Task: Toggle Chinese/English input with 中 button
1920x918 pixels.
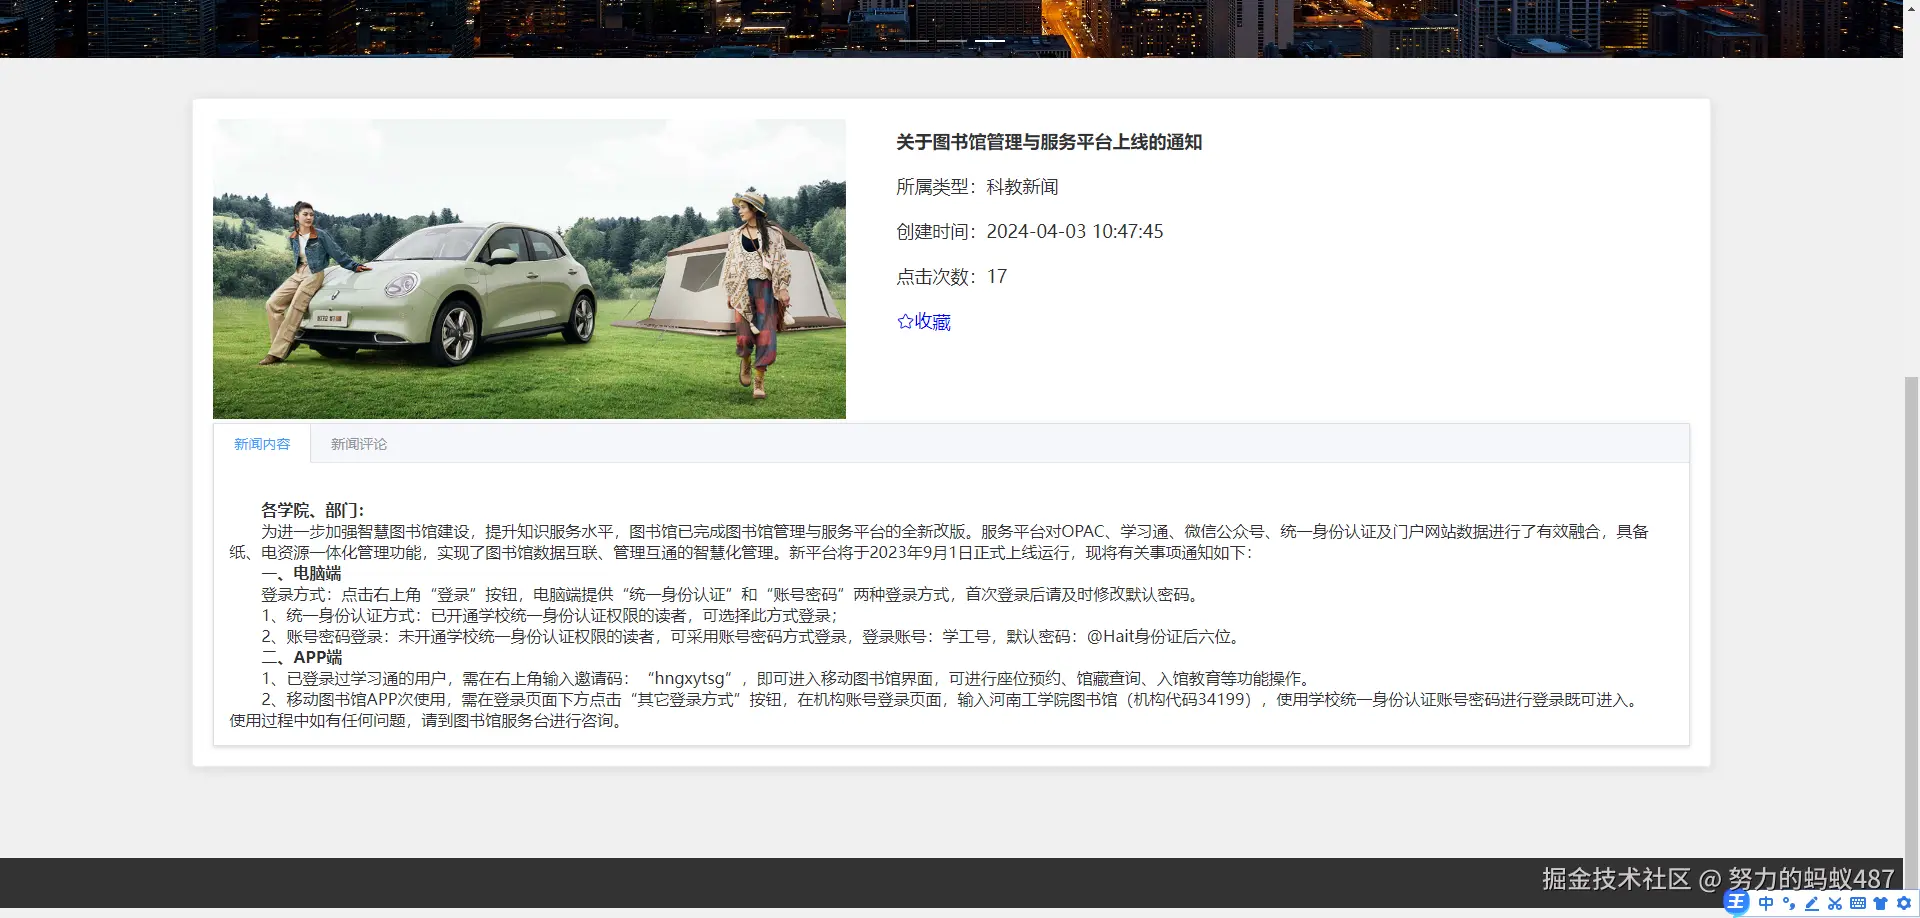Action: coord(1766,903)
